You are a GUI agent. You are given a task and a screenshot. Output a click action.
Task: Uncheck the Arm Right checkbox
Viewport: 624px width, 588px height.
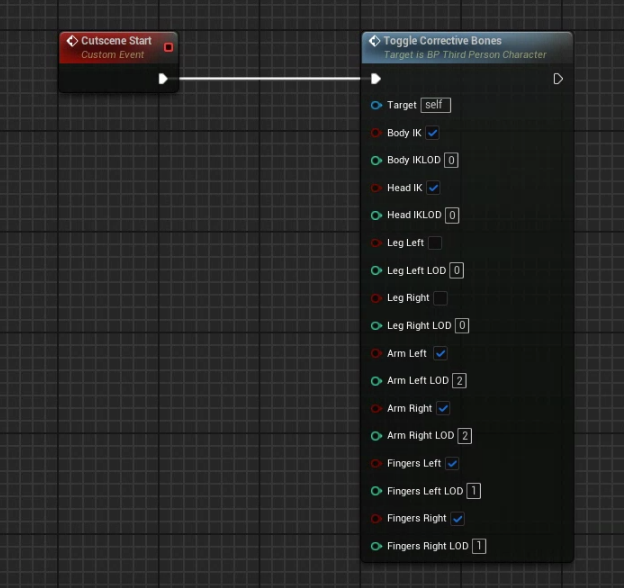pos(443,409)
